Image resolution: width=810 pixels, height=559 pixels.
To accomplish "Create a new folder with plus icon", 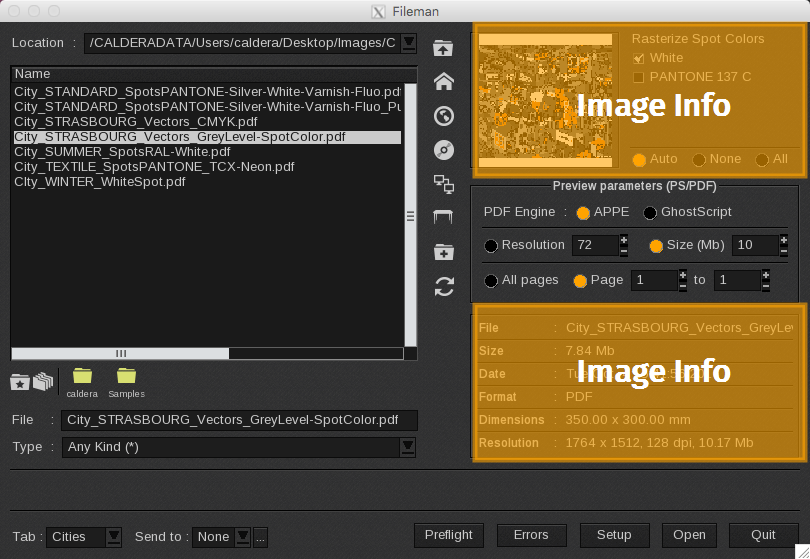I will pyautogui.click(x=444, y=252).
